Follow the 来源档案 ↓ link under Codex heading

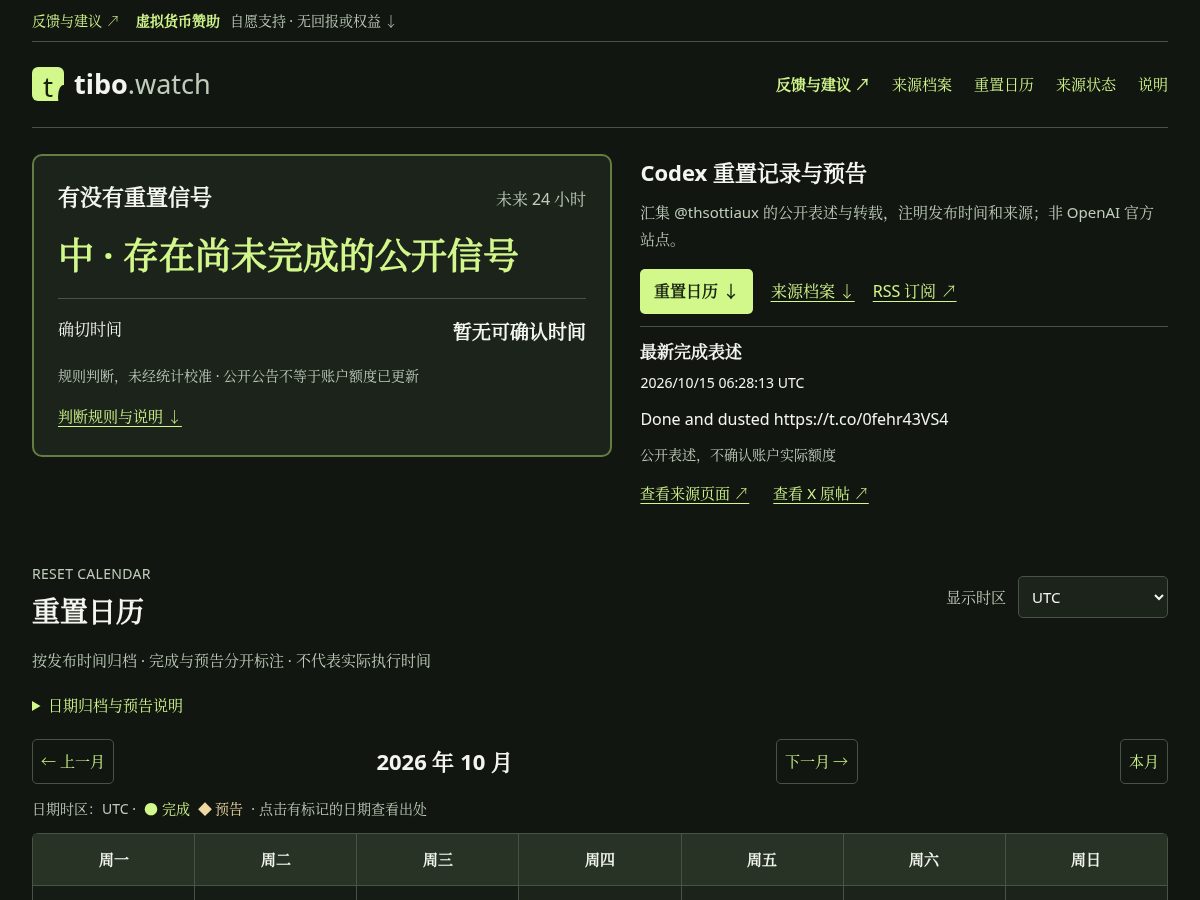tap(813, 291)
